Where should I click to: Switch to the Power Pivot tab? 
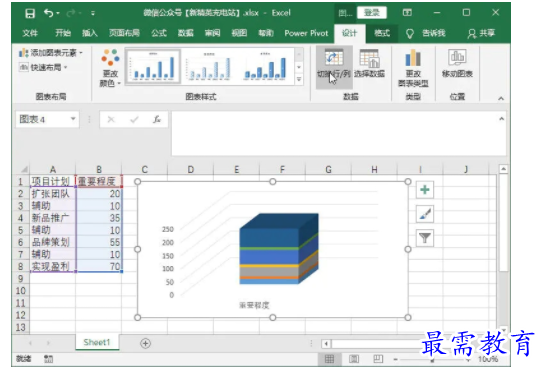pos(306,33)
